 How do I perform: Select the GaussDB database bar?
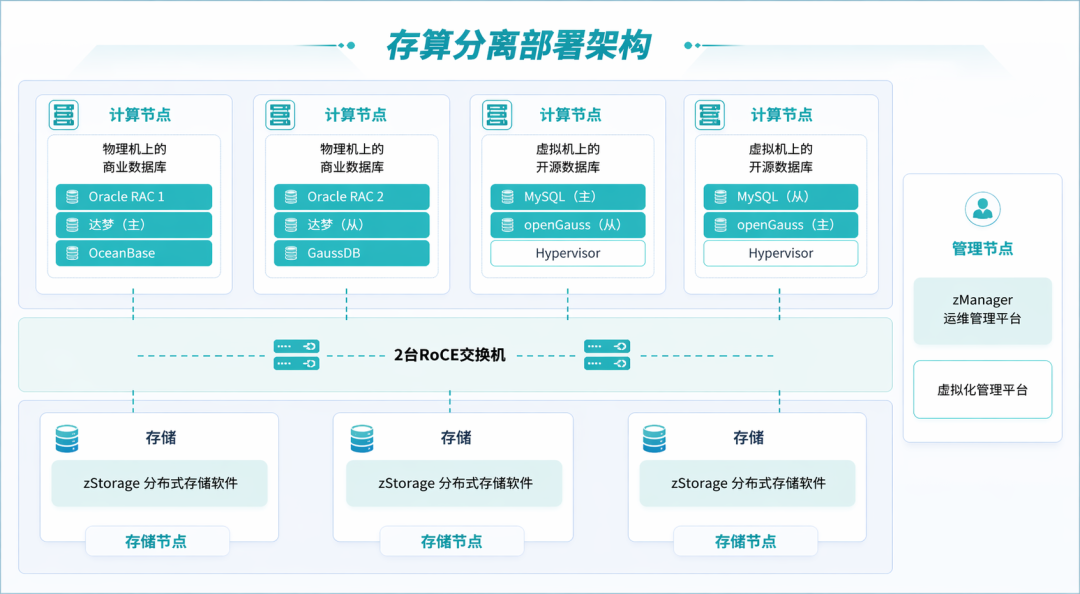pos(352,254)
